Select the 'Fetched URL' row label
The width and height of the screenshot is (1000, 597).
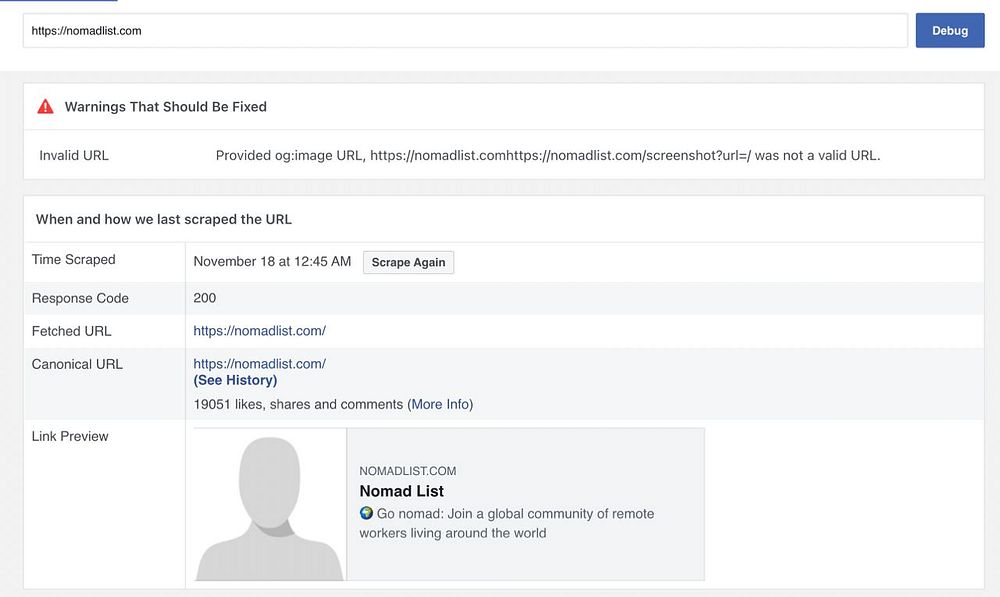coord(71,332)
